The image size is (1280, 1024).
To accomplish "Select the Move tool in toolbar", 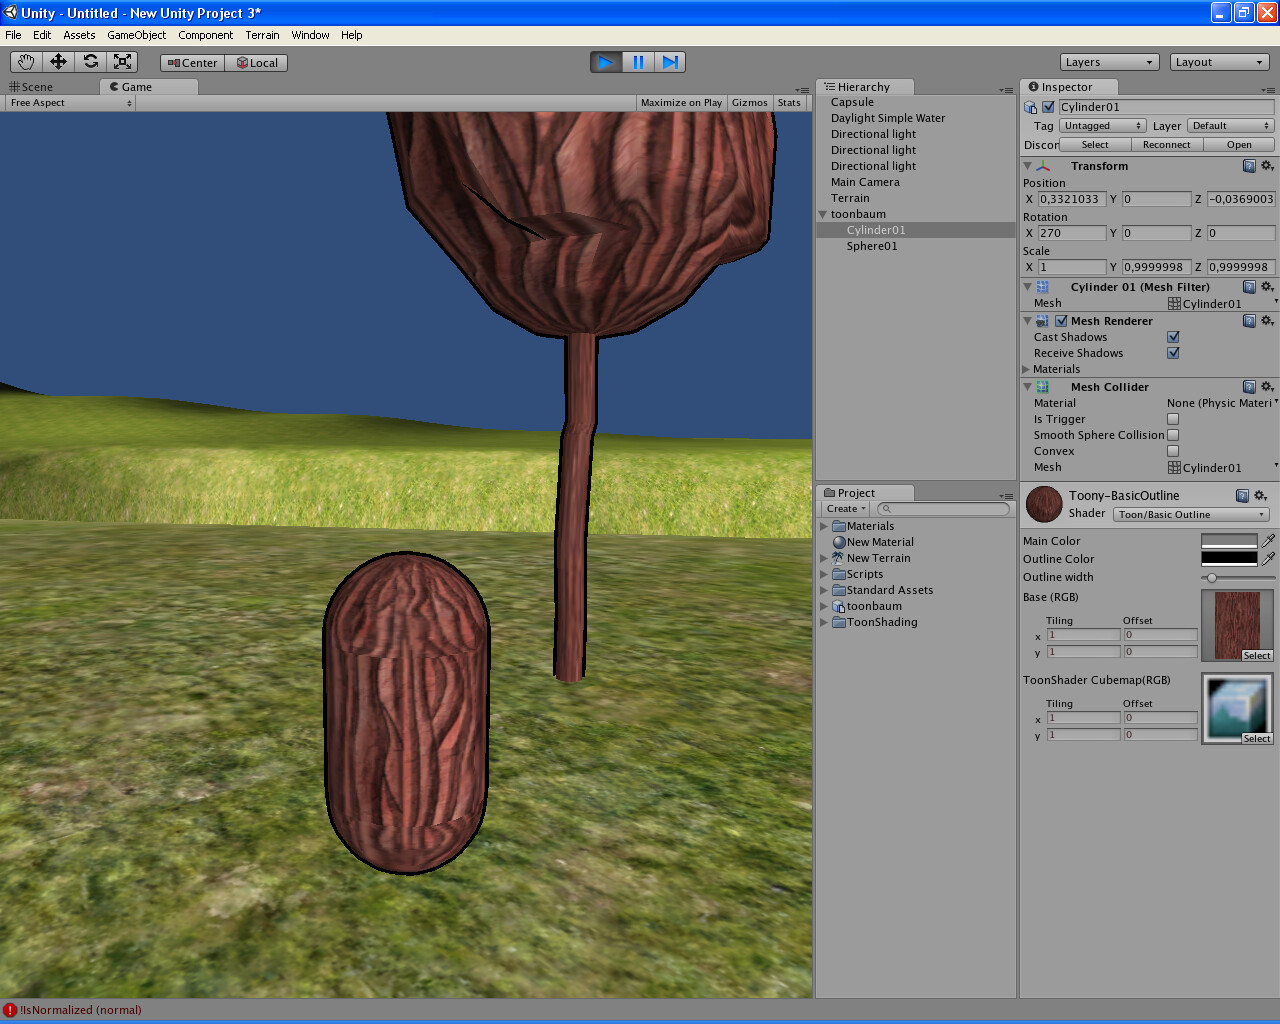I will 58,62.
